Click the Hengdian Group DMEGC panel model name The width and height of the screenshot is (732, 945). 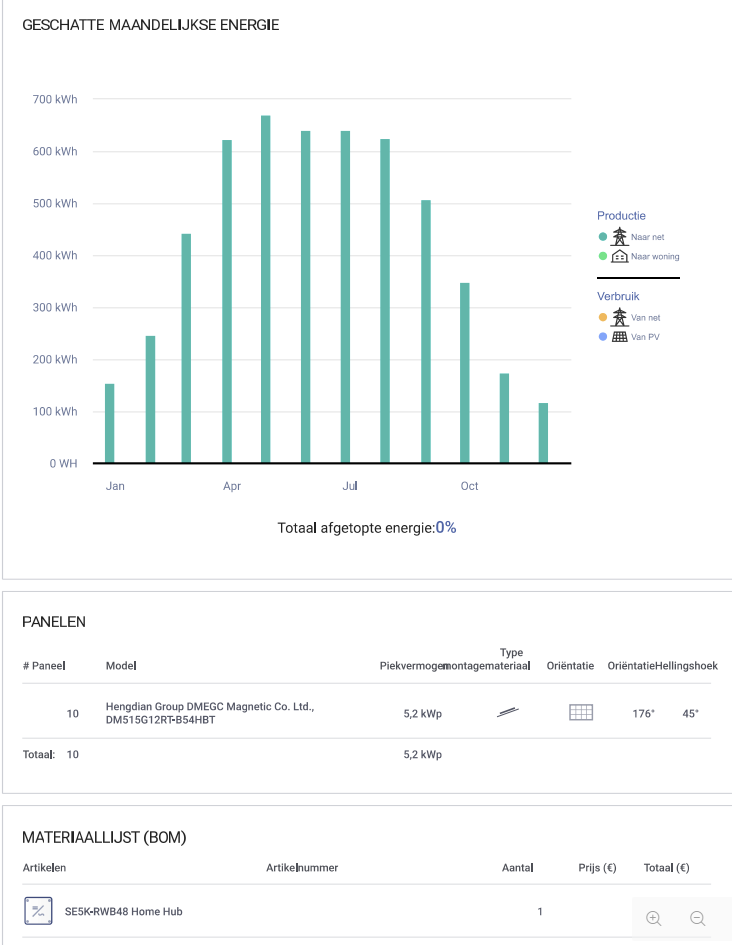[x=210, y=713]
